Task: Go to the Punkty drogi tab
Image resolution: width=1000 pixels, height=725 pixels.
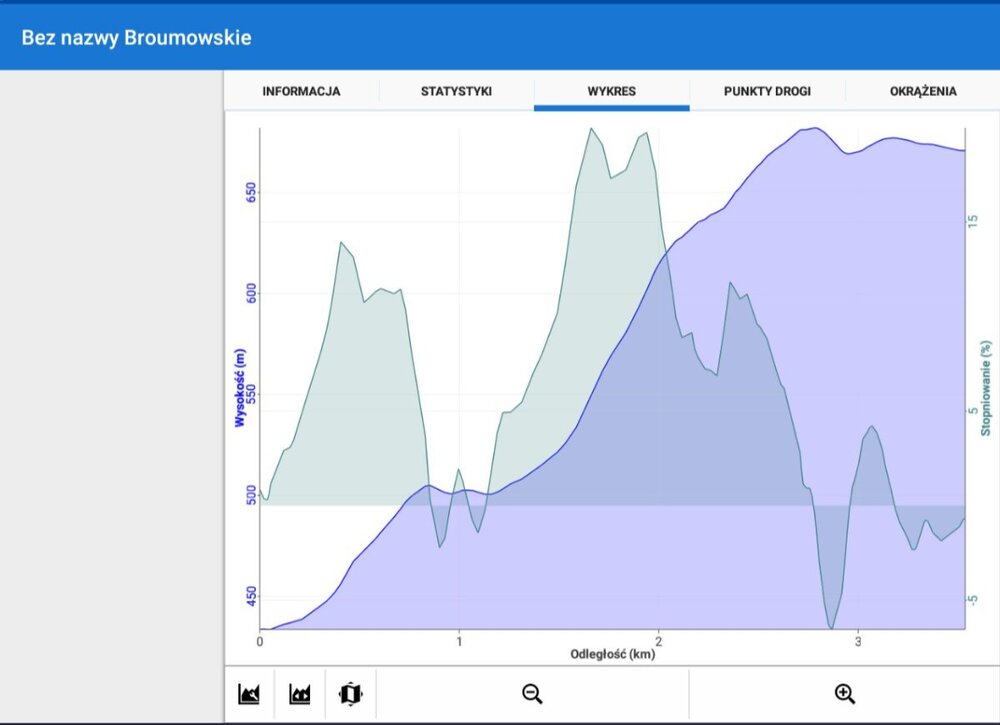Action: pos(767,91)
